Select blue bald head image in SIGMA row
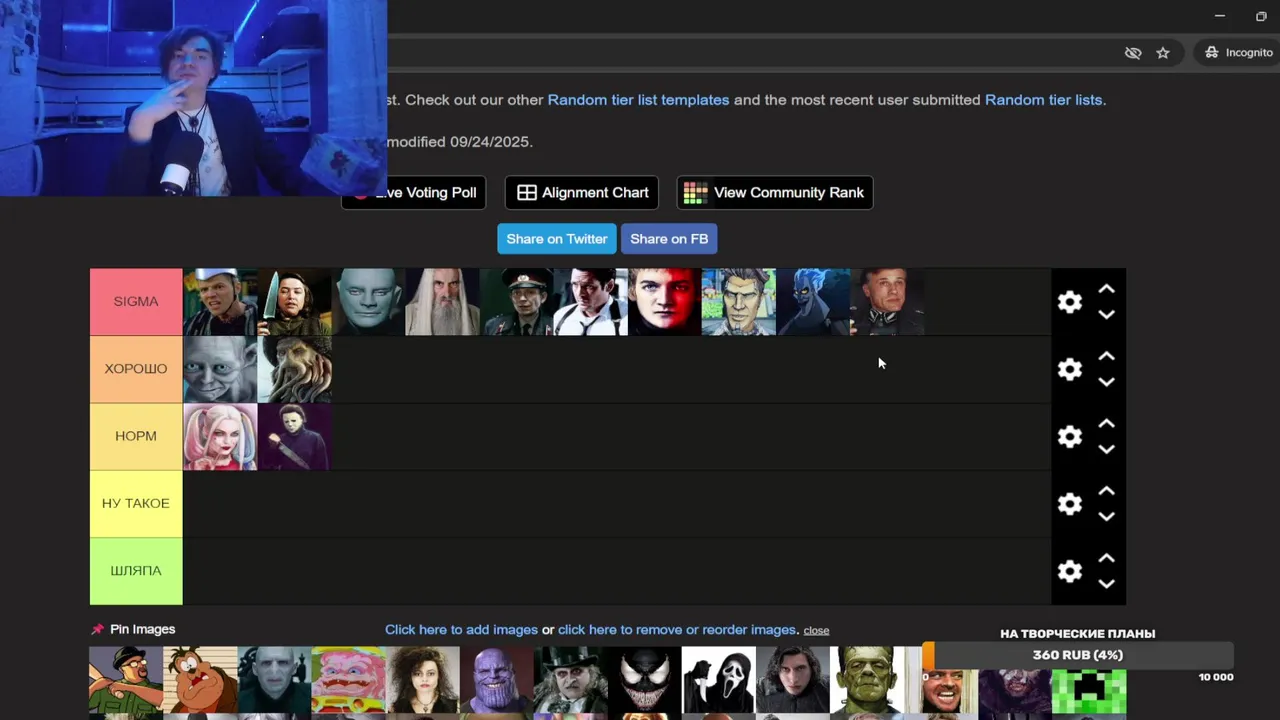 click(368, 302)
